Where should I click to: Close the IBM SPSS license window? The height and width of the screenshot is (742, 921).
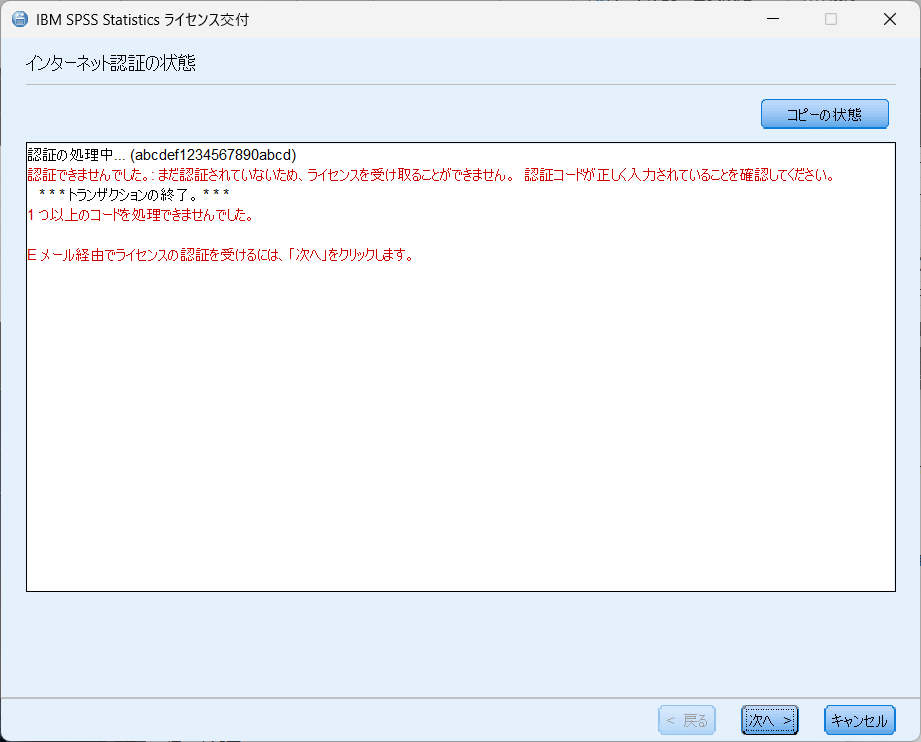(889, 20)
